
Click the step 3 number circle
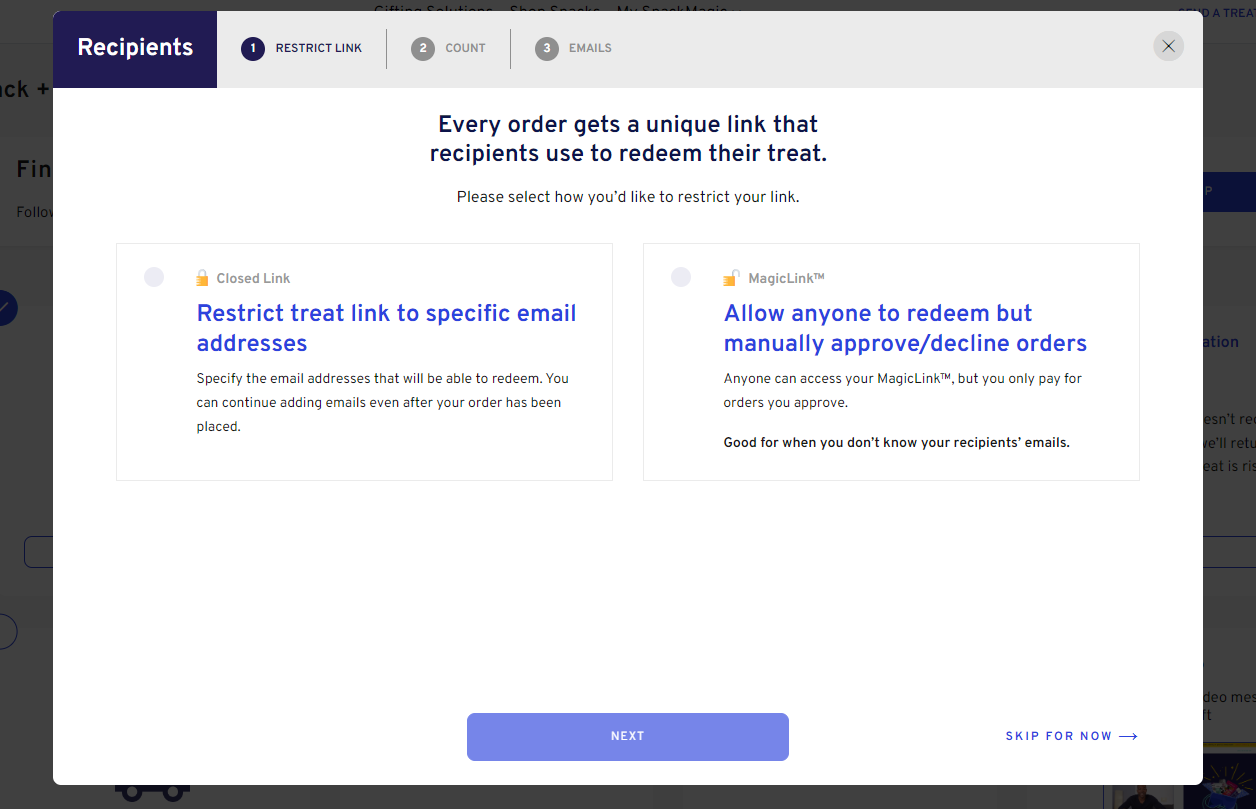point(547,48)
